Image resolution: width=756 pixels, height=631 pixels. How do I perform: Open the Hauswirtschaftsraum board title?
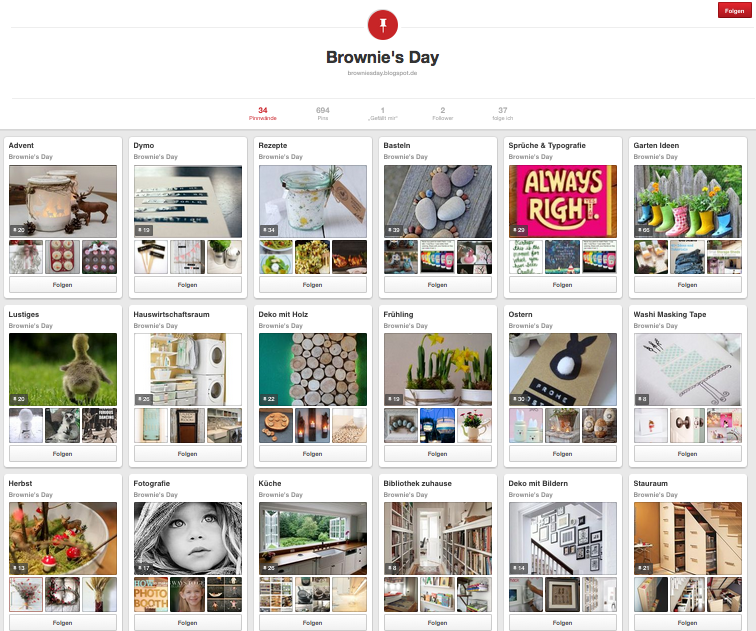pos(171,314)
